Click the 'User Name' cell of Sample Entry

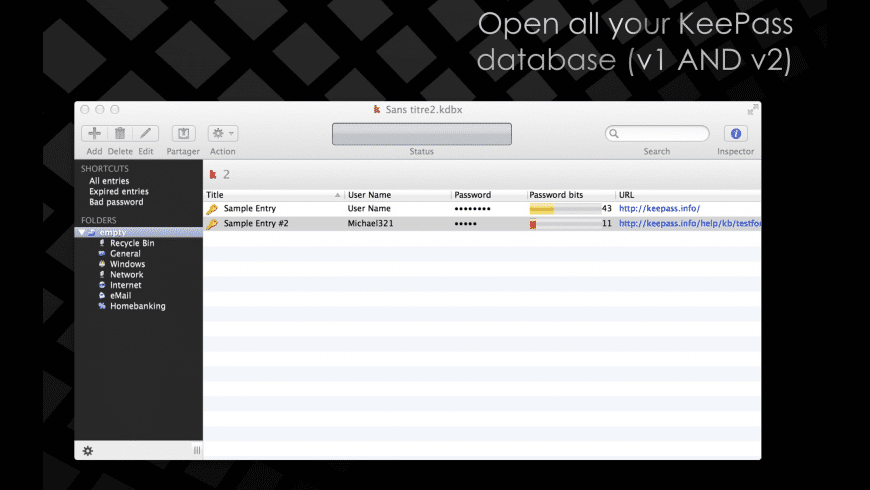tap(369, 209)
